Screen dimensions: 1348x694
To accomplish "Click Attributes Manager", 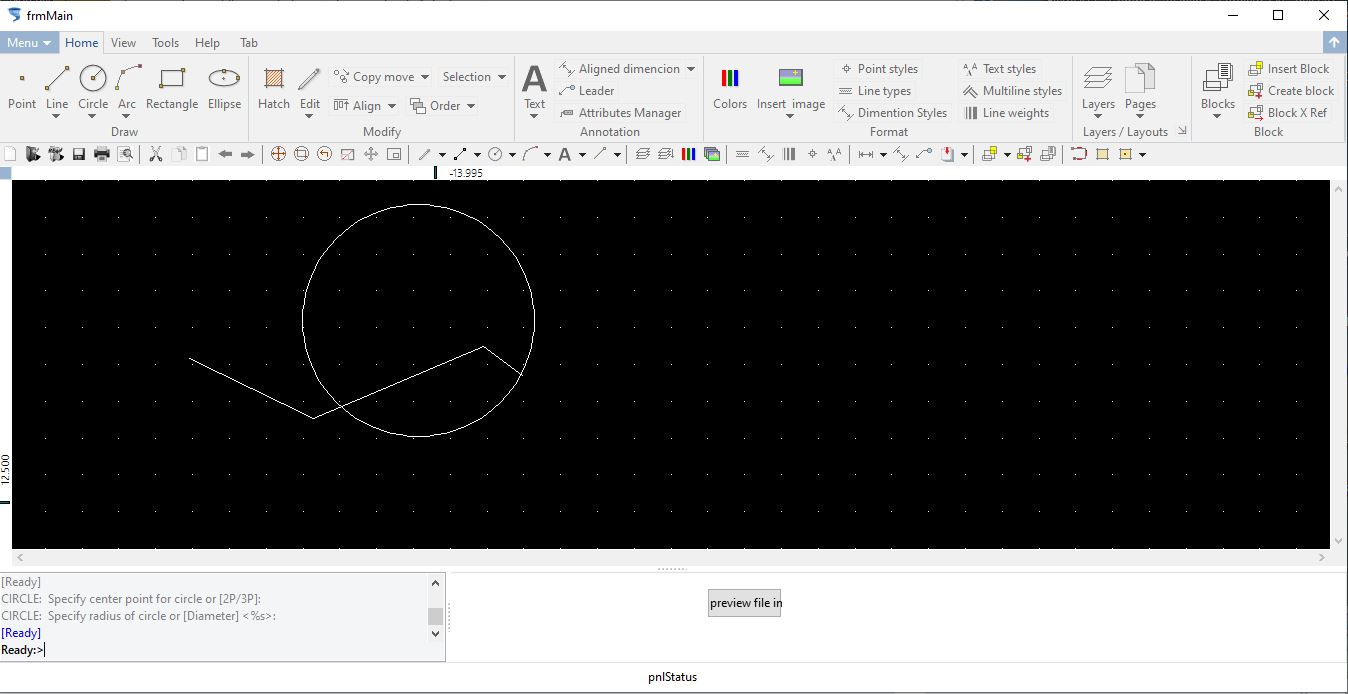I will point(620,112).
